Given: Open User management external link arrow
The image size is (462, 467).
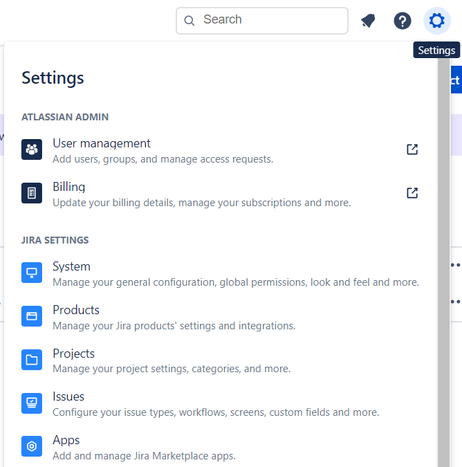Looking at the screenshot, I should (412, 149).
